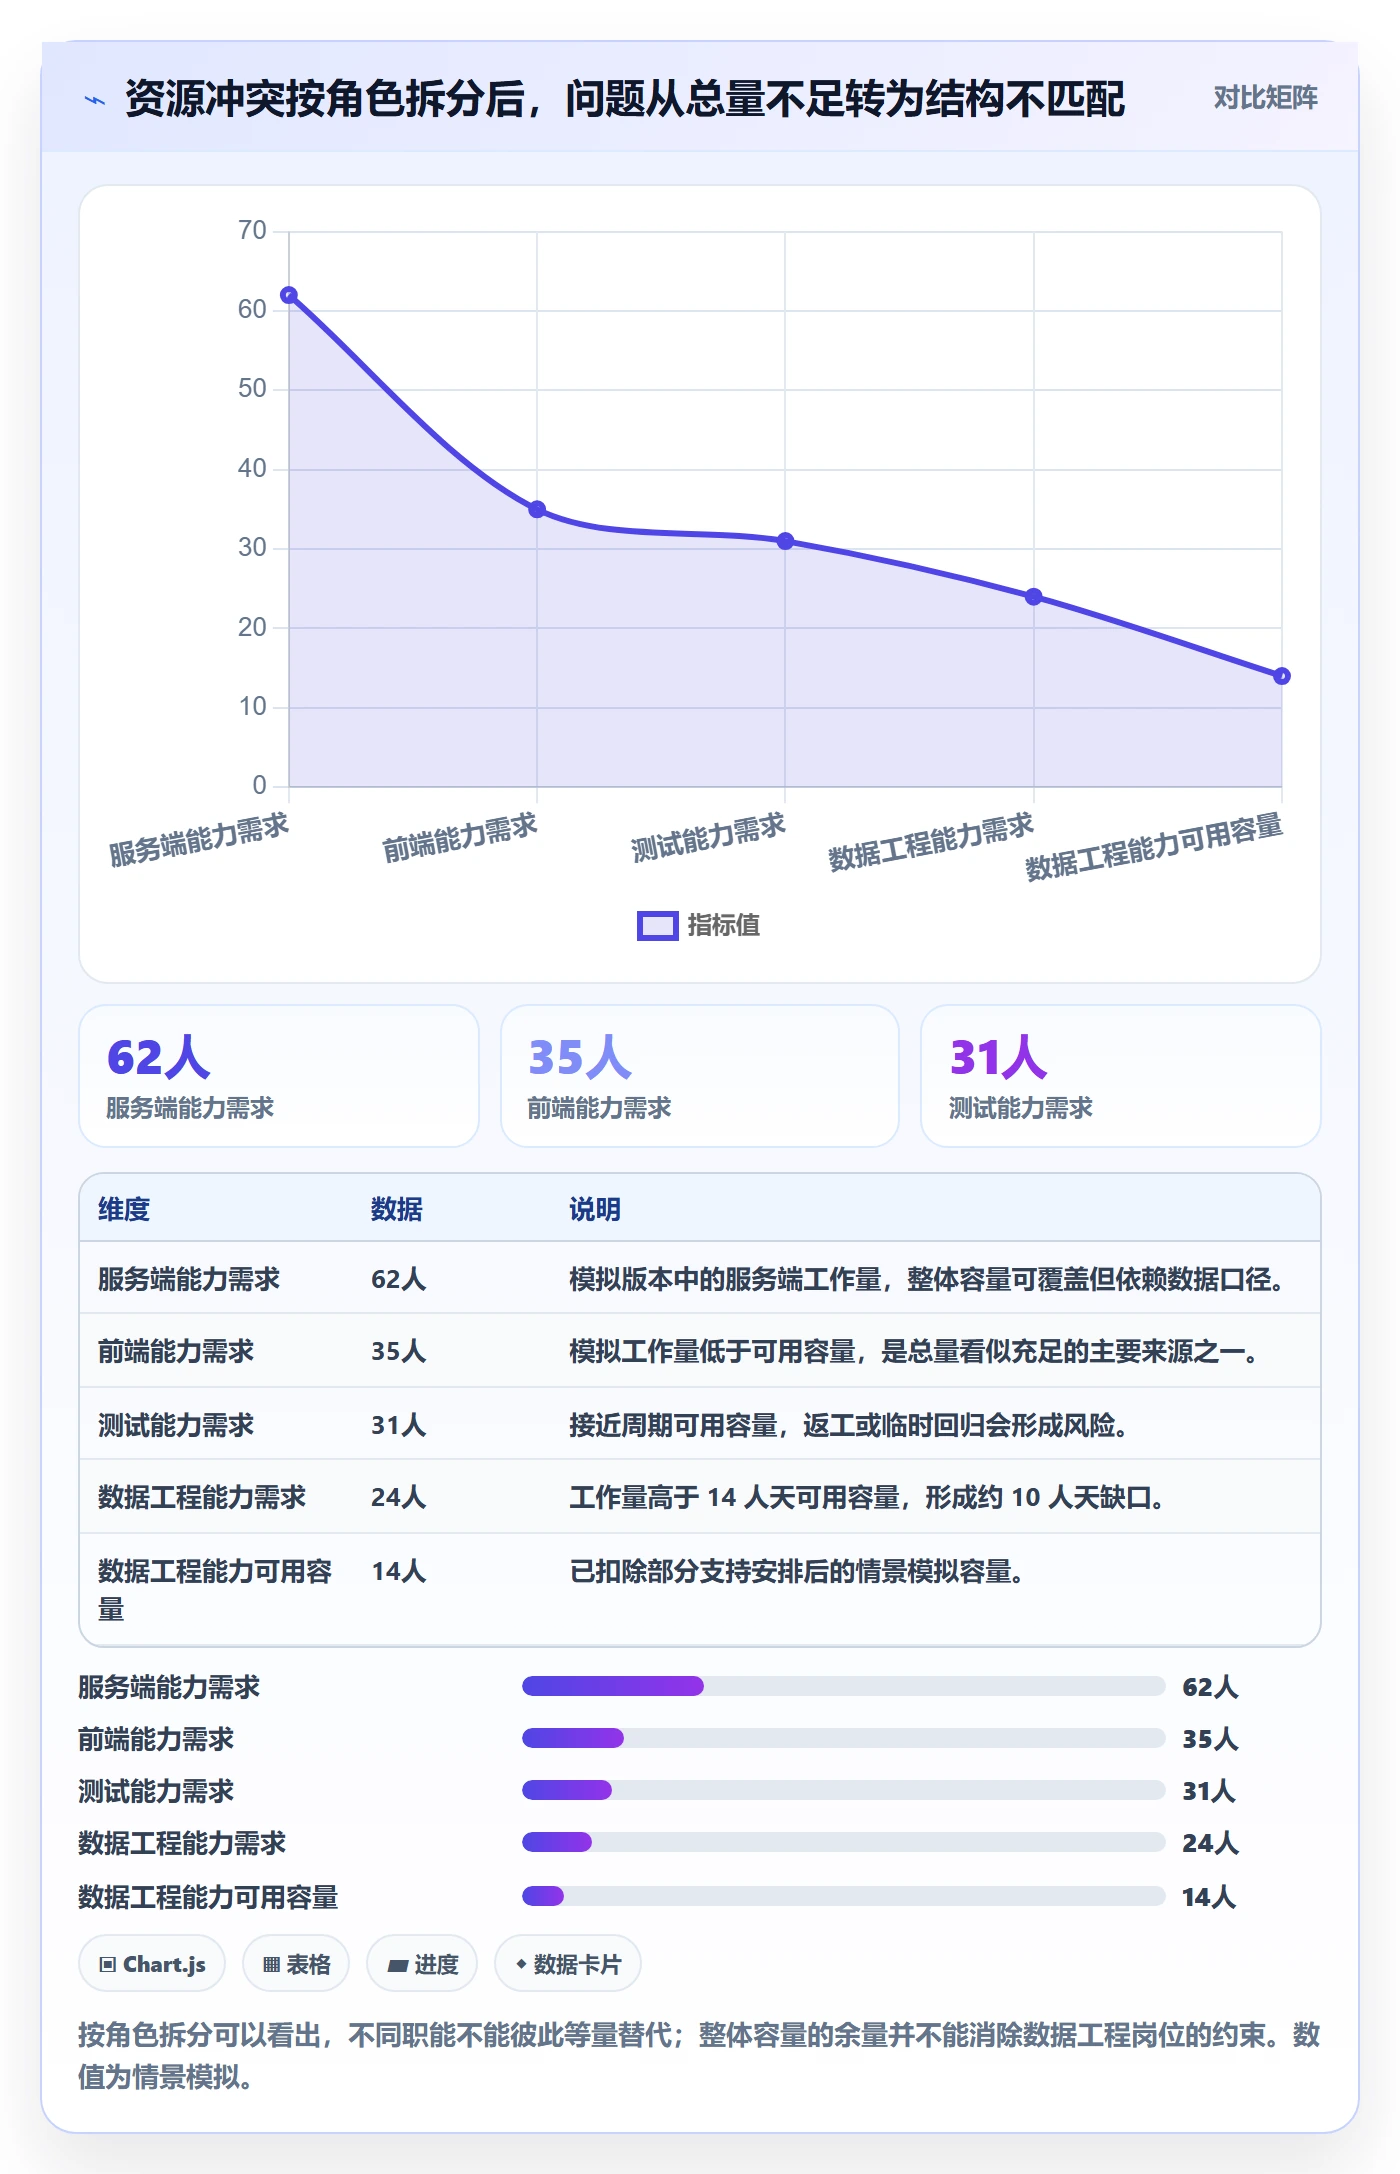Click the description 已扣除部分支持安排后的情景模拟容量

click(796, 1571)
